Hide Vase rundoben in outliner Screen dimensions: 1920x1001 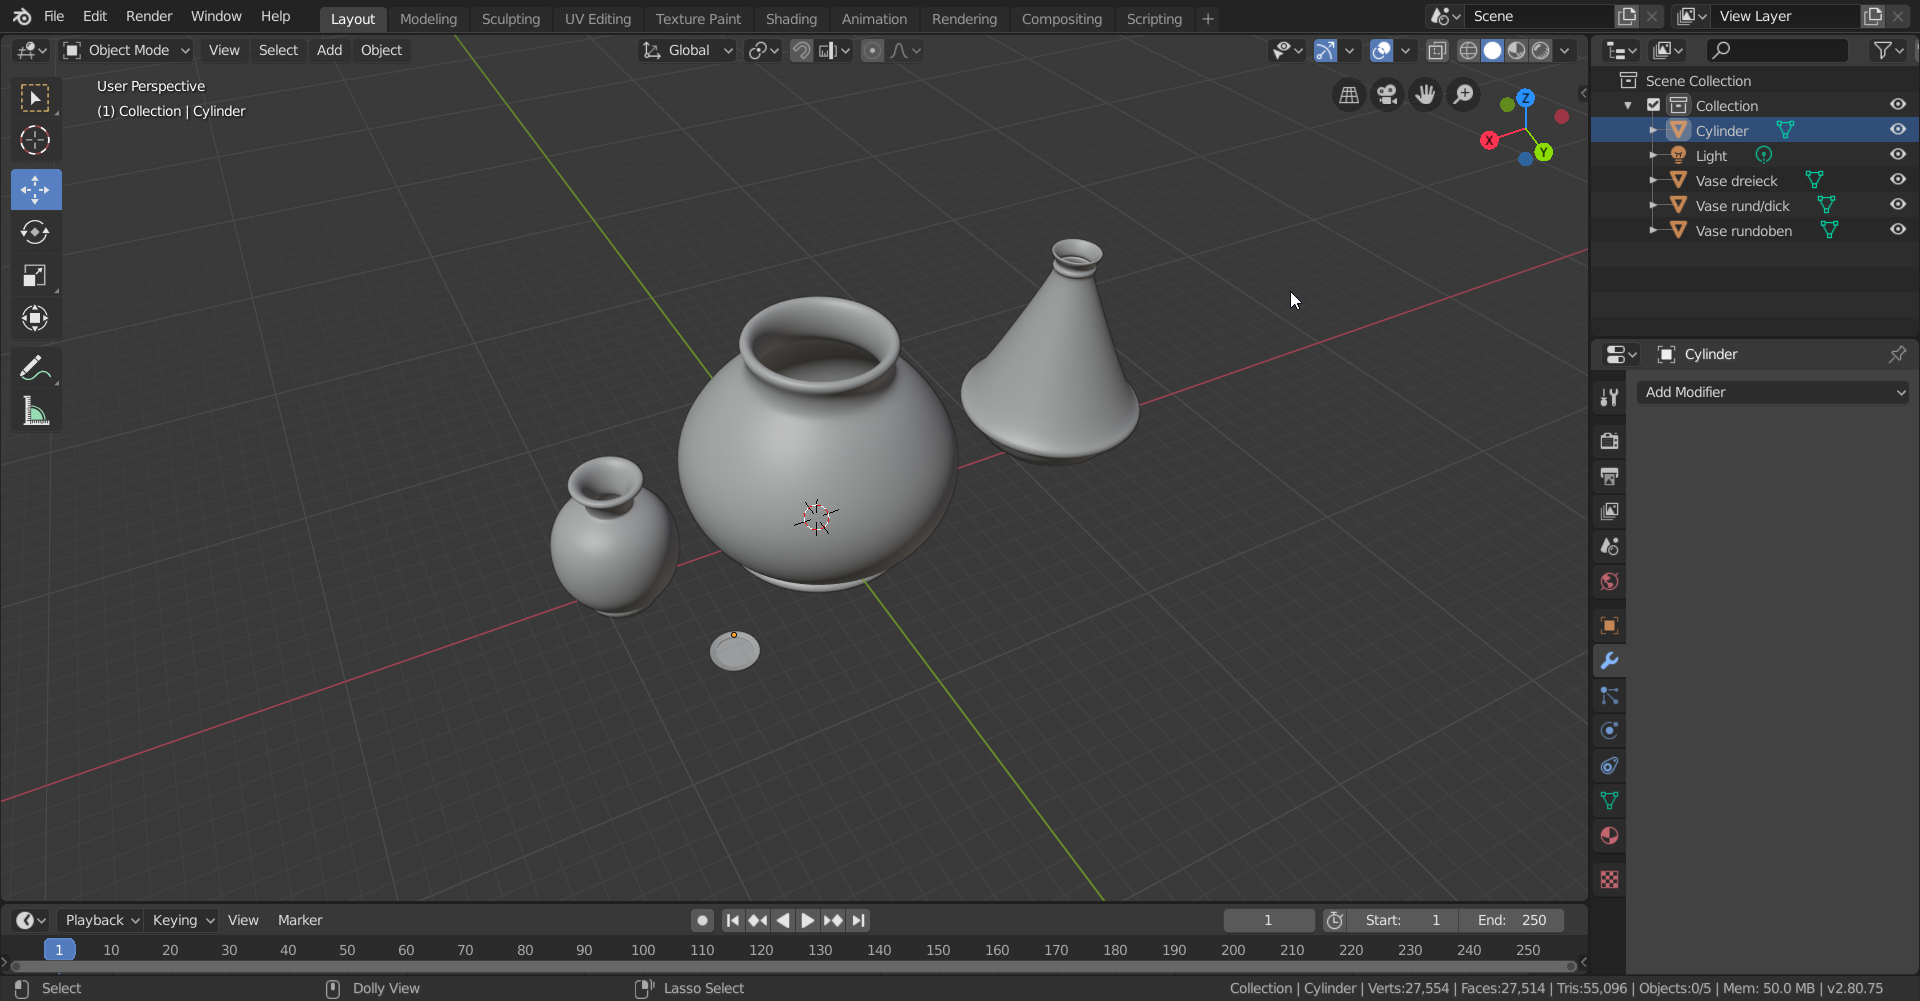(x=1897, y=230)
